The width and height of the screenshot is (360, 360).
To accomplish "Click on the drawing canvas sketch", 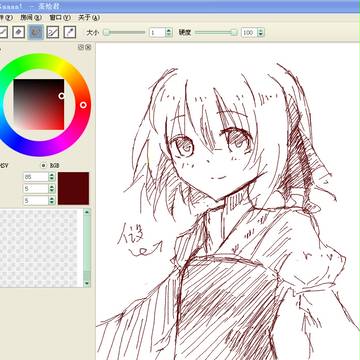I will 228,201.
